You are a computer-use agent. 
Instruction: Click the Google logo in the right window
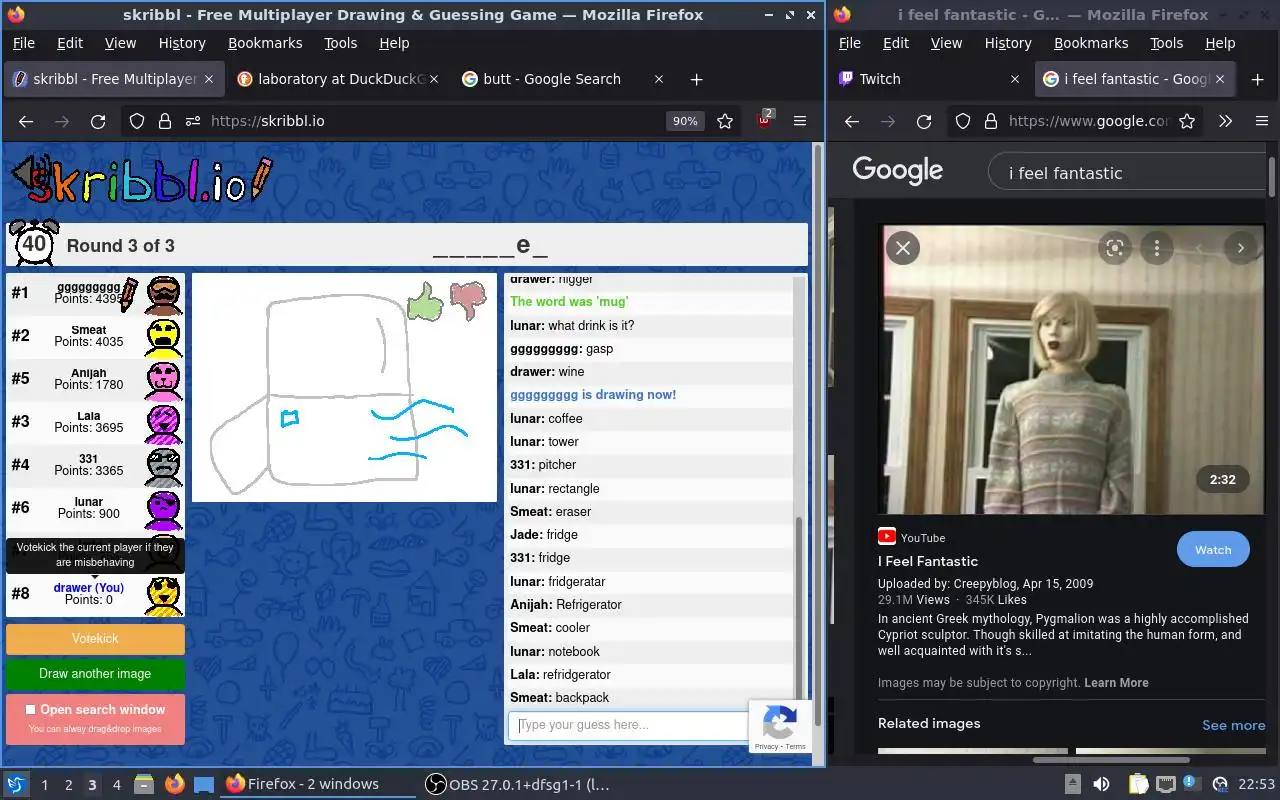[x=897, y=171]
